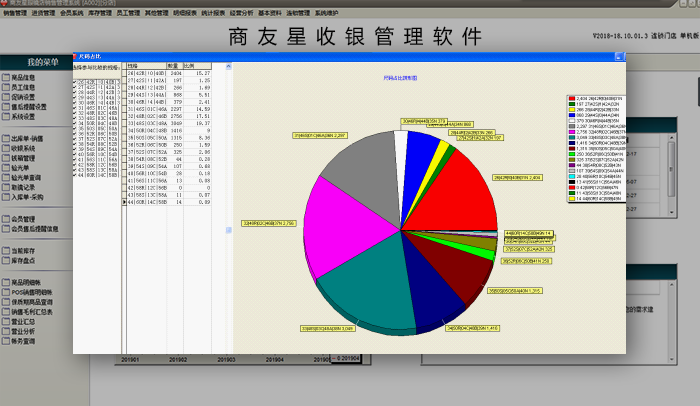Open 会员管理 in the sidebar
The image size is (700, 406).
click(24, 218)
